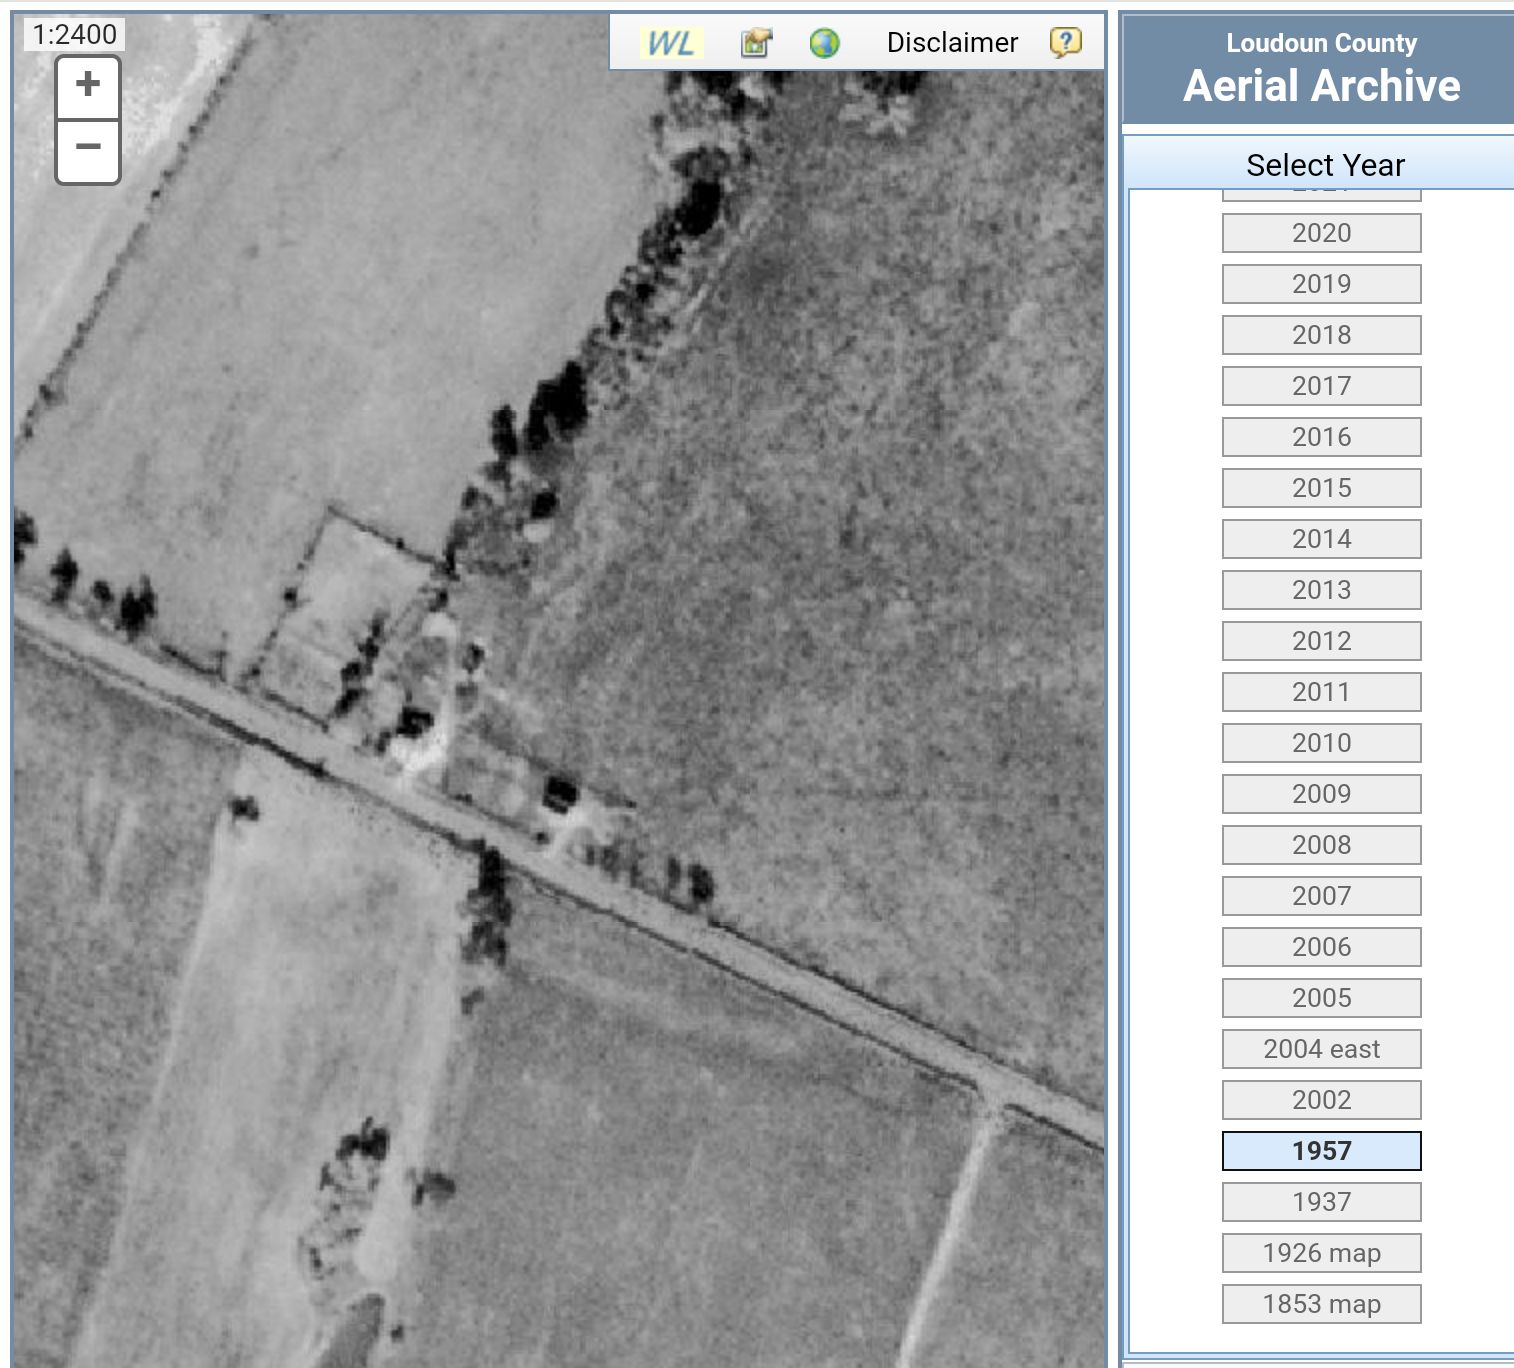Choose the 2004 east imagery
The width and height of the screenshot is (1514, 1368).
pos(1321,1049)
